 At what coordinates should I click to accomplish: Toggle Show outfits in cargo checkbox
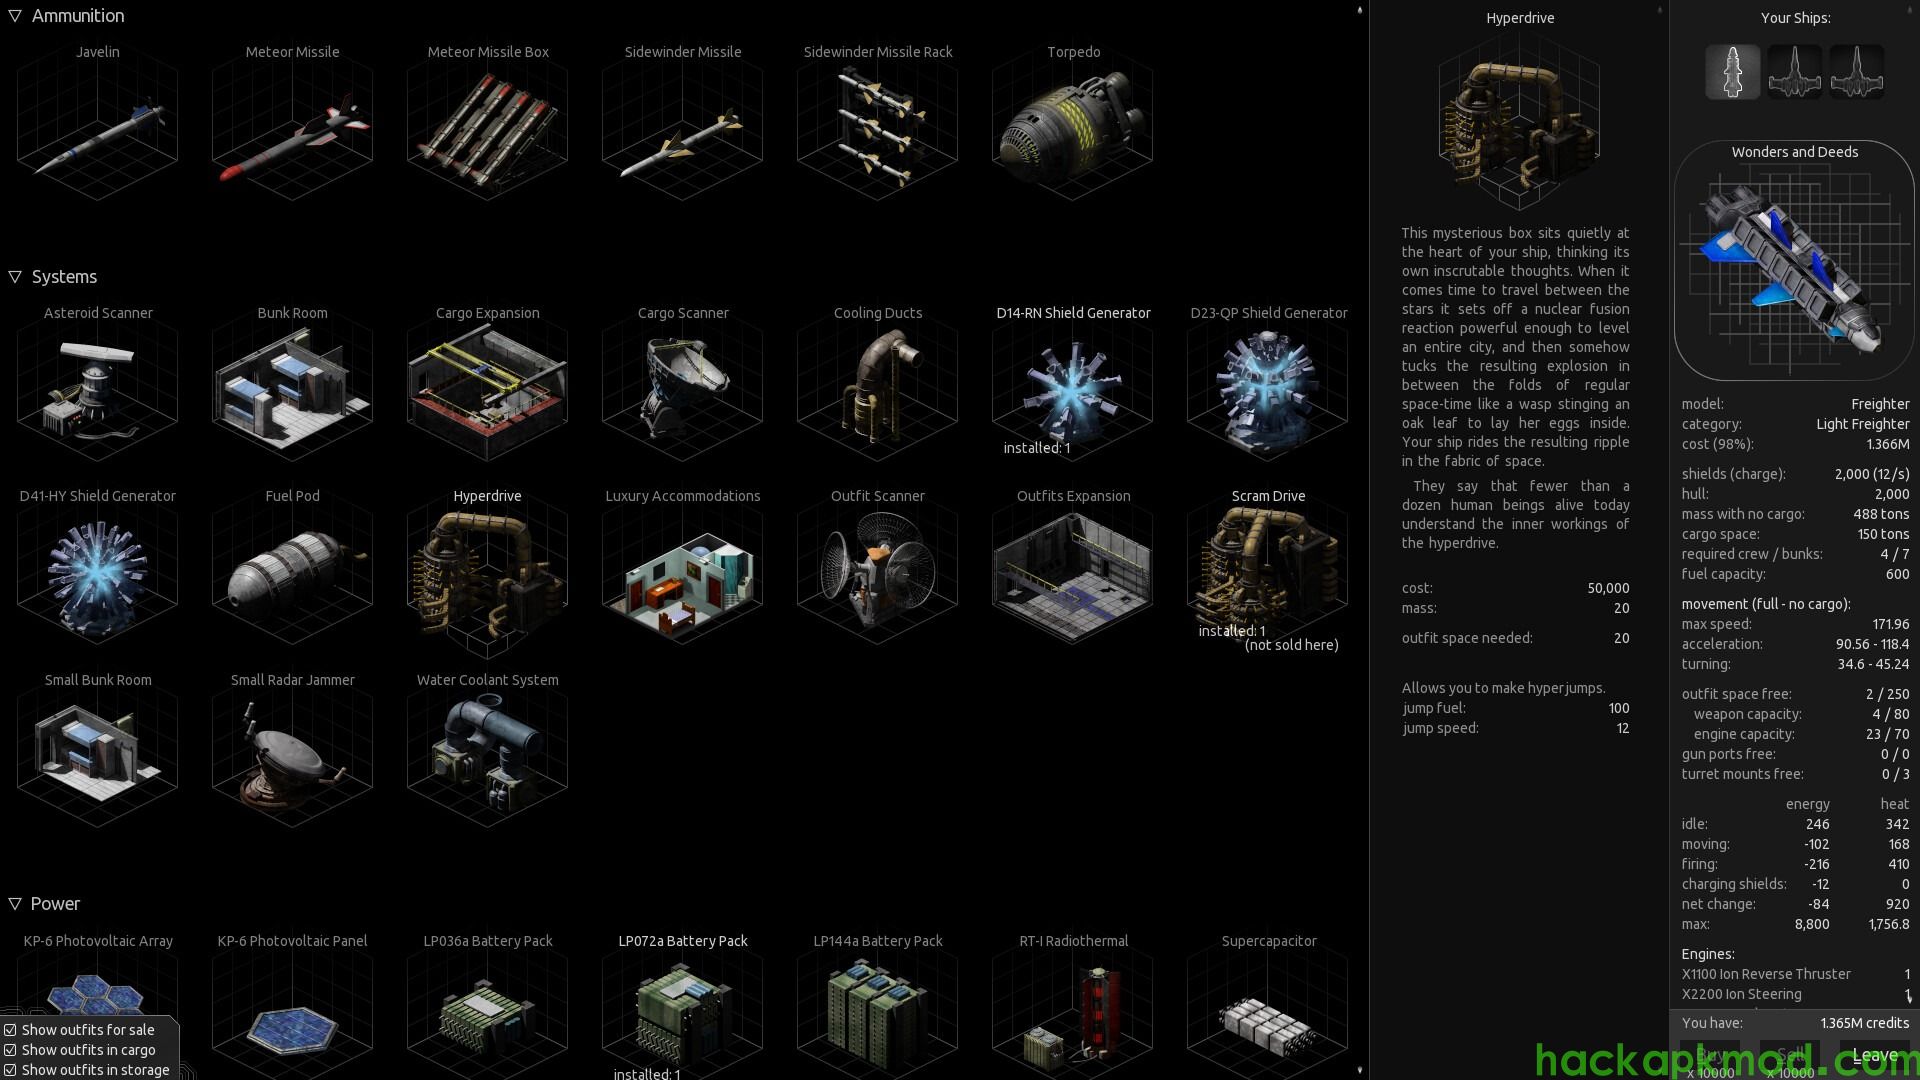tap(10, 1050)
